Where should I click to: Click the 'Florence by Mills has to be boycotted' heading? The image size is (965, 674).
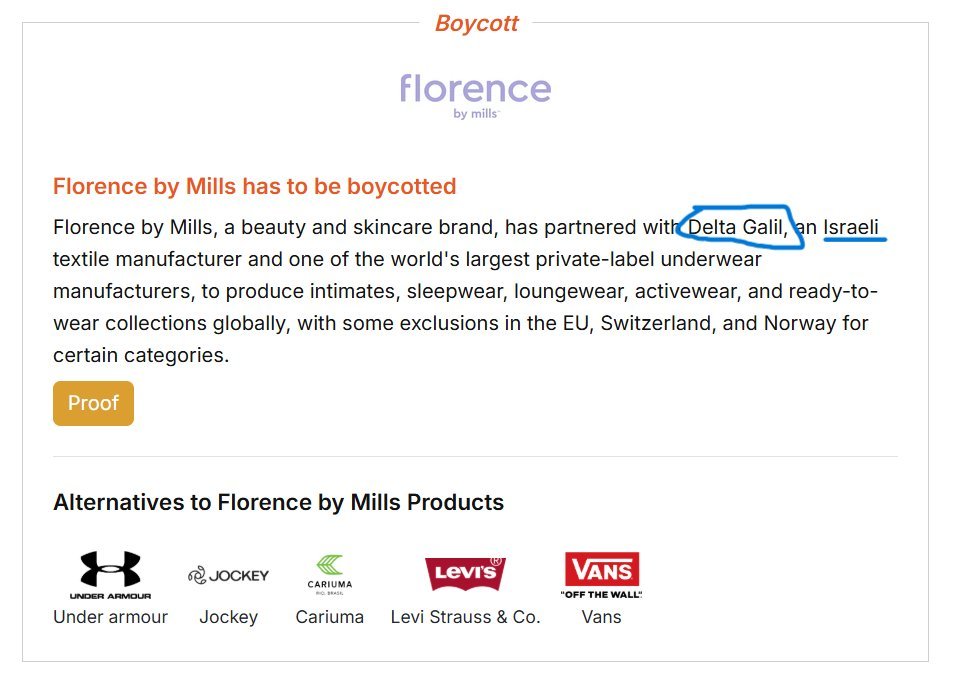254,186
